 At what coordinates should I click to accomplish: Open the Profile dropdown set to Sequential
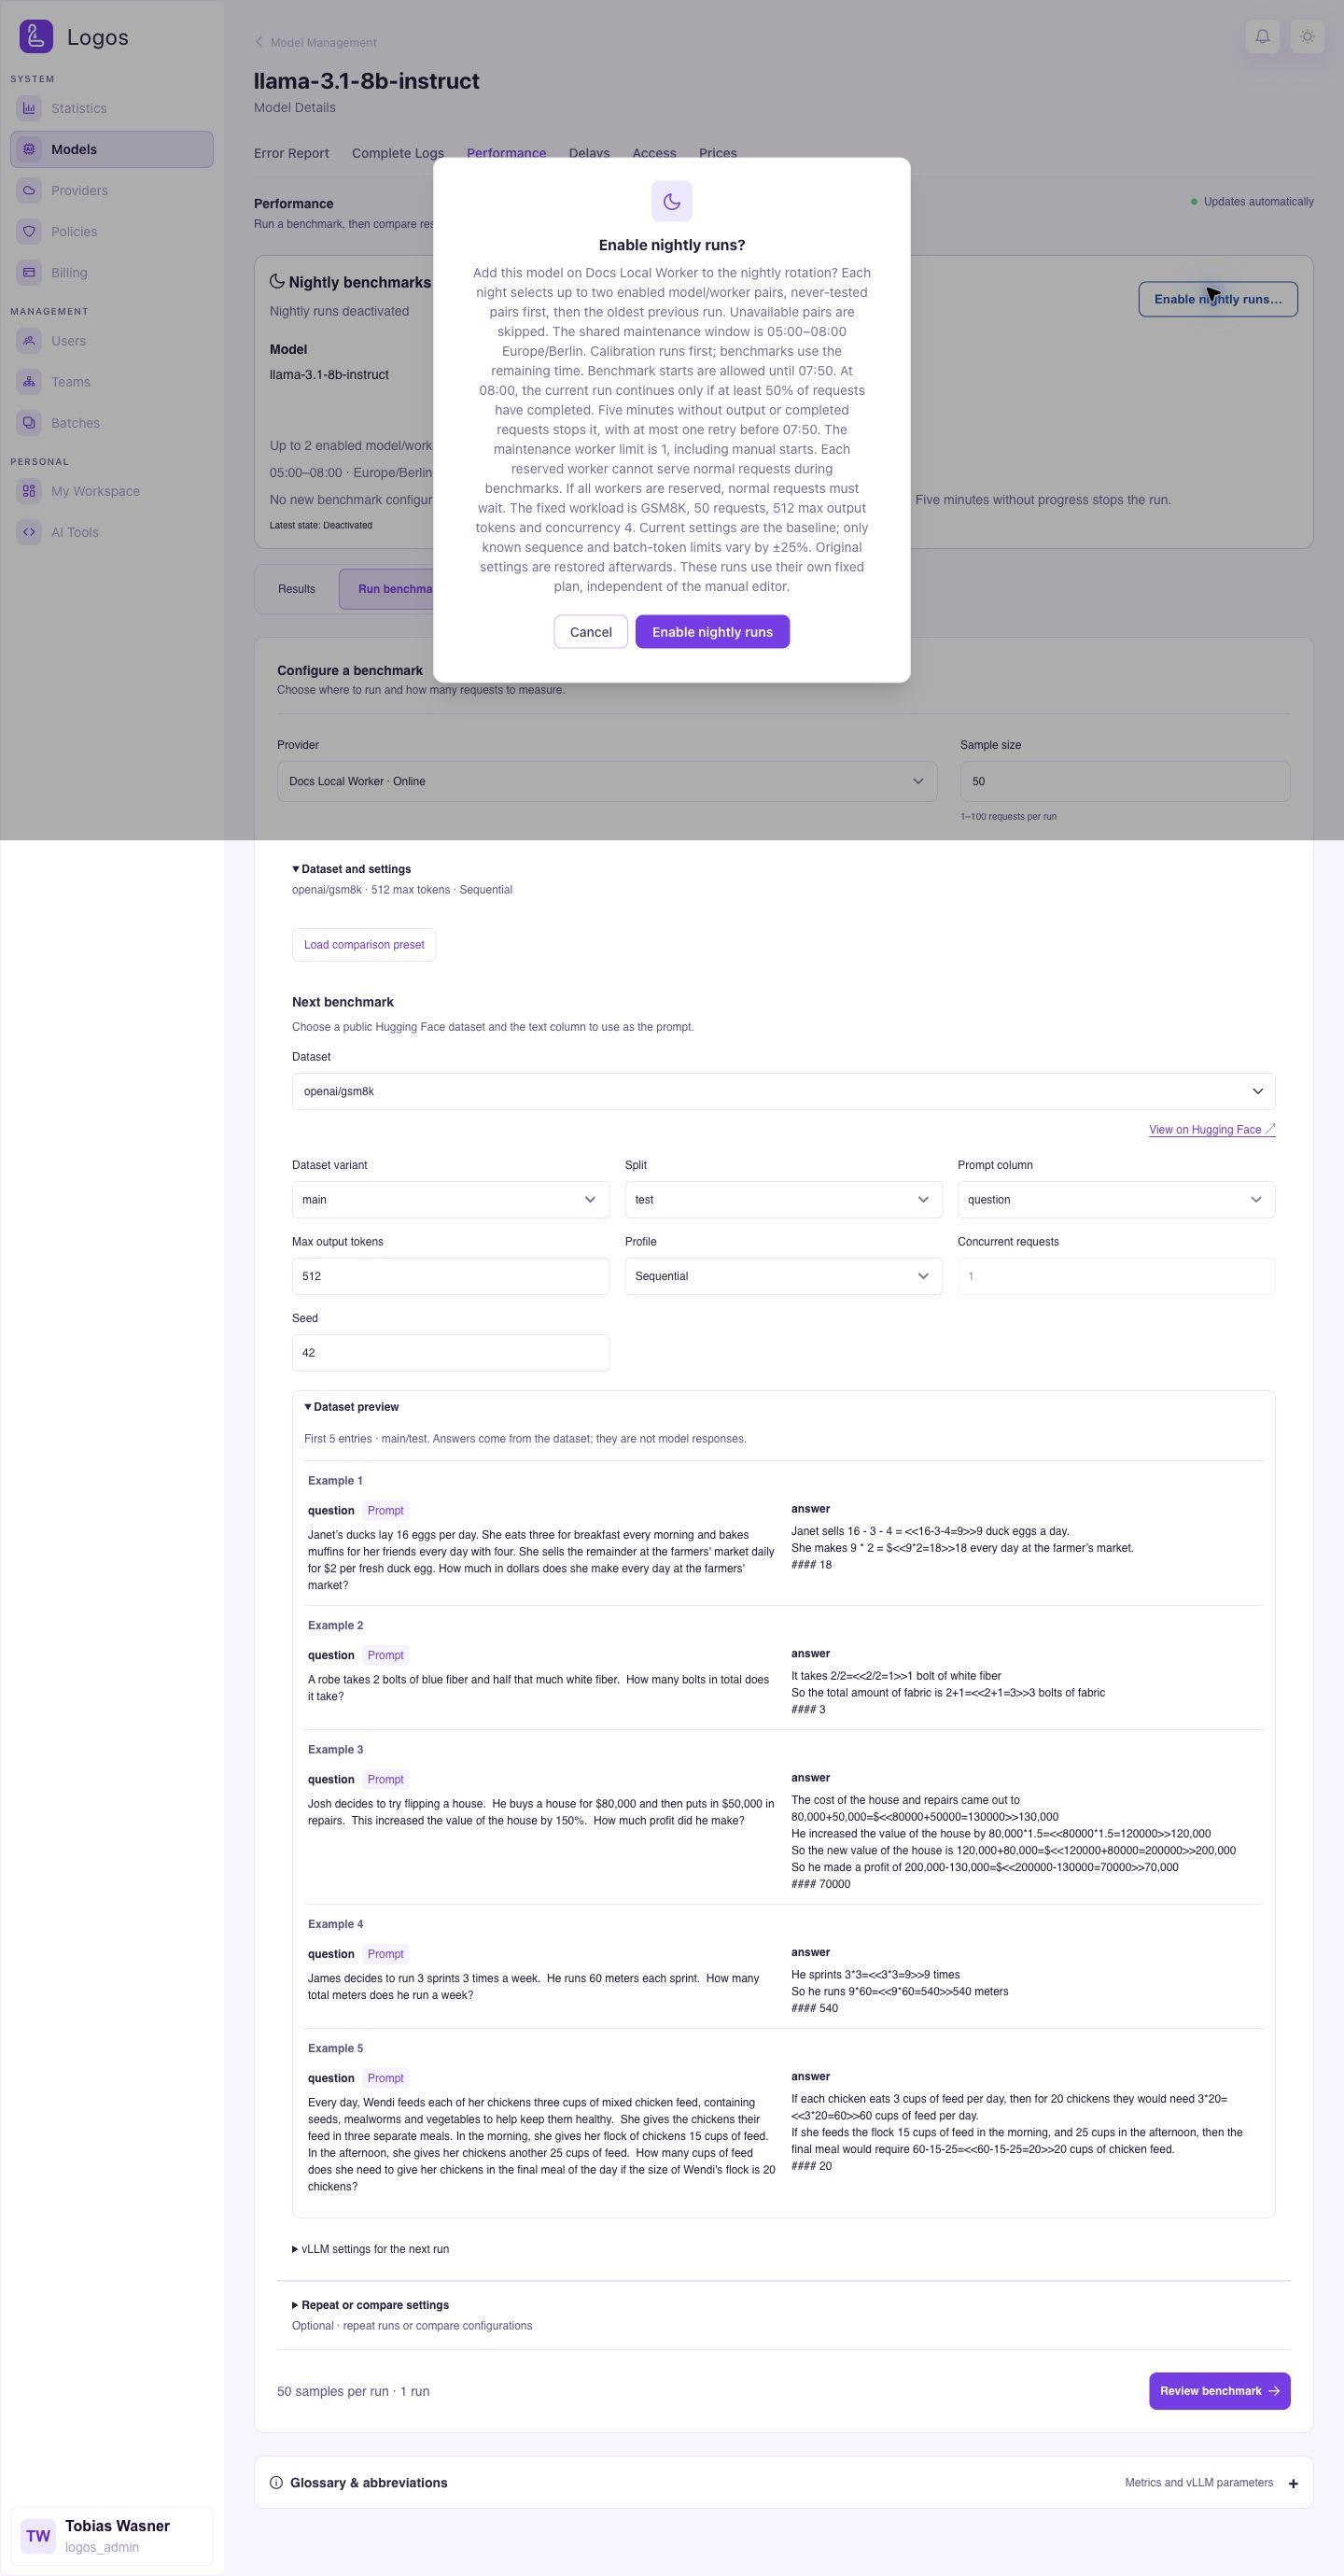click(783, 1276)
